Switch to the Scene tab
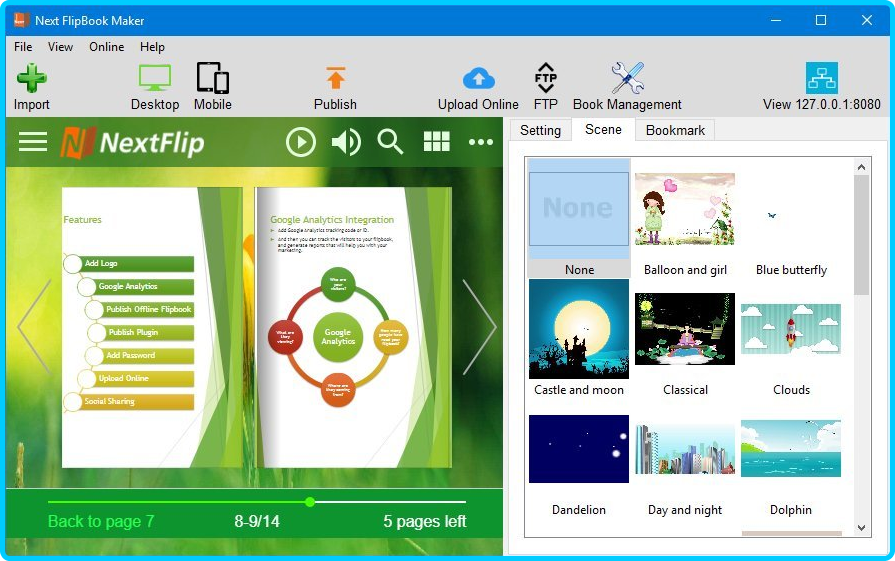Image resolution: width=895 pixels, height=561 pixels. click(603, 130)
